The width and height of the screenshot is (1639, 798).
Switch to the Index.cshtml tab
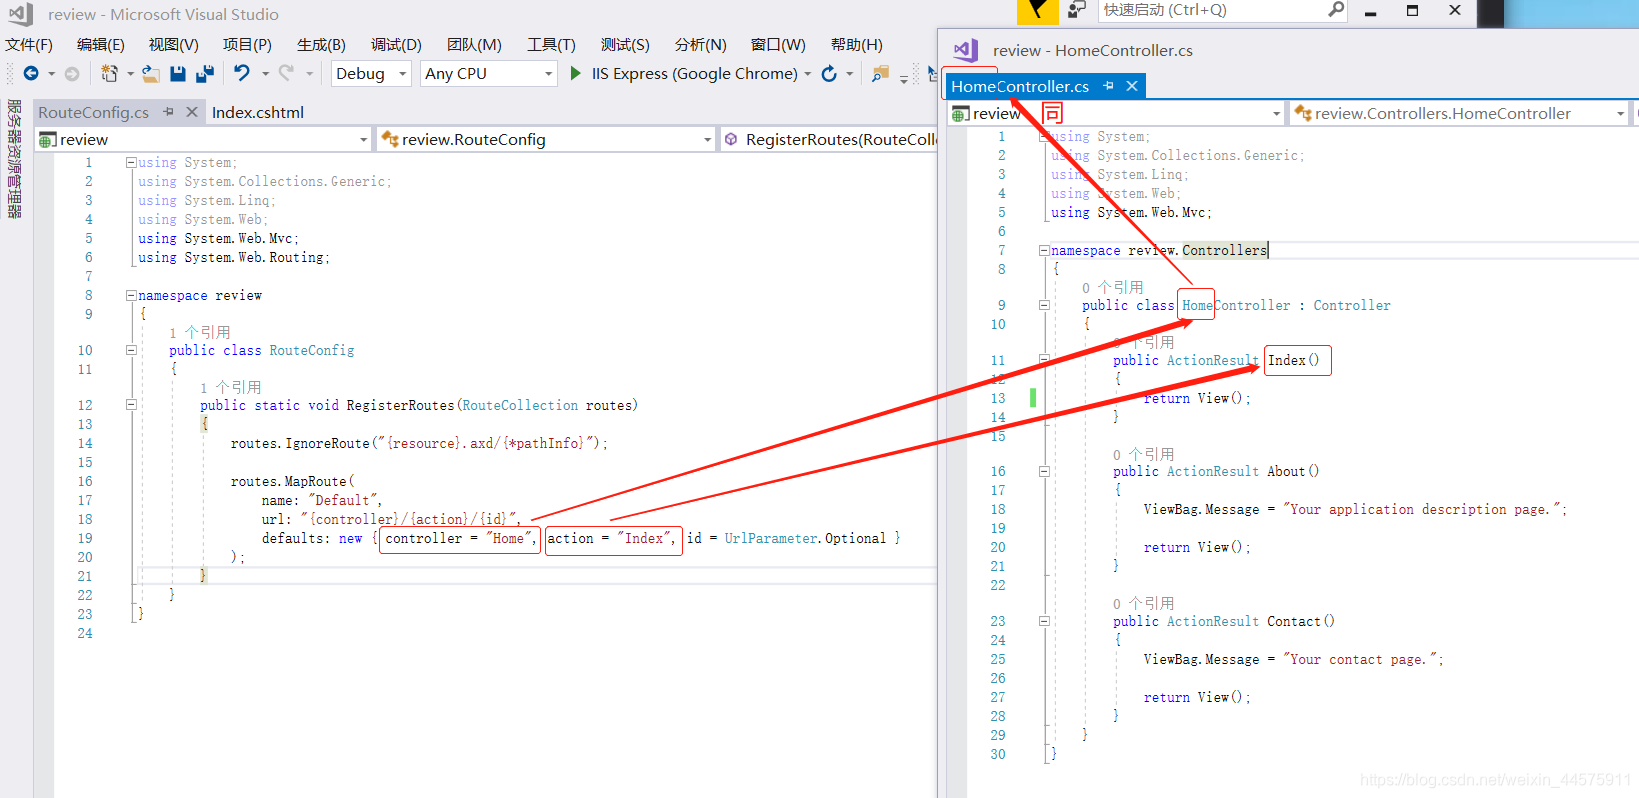pos(258,112)
